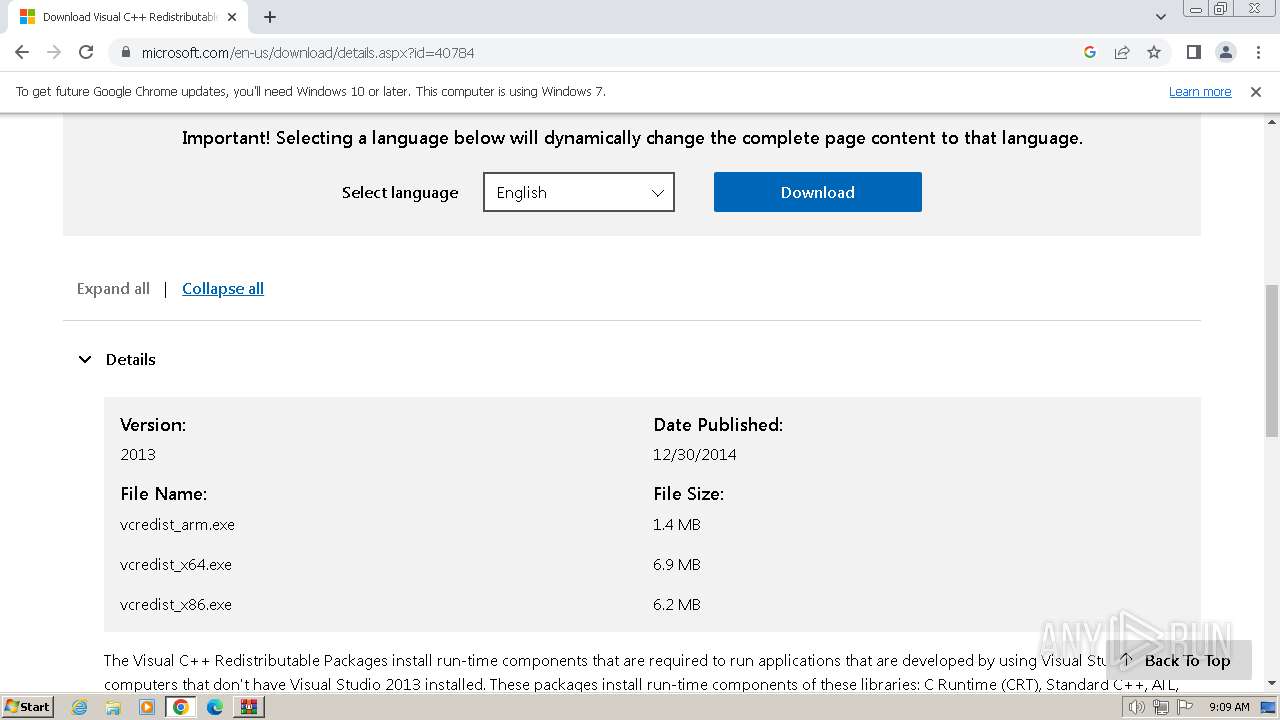
Task: Dismiss the Chrome update notification bar
Action: coord(1256,91)
